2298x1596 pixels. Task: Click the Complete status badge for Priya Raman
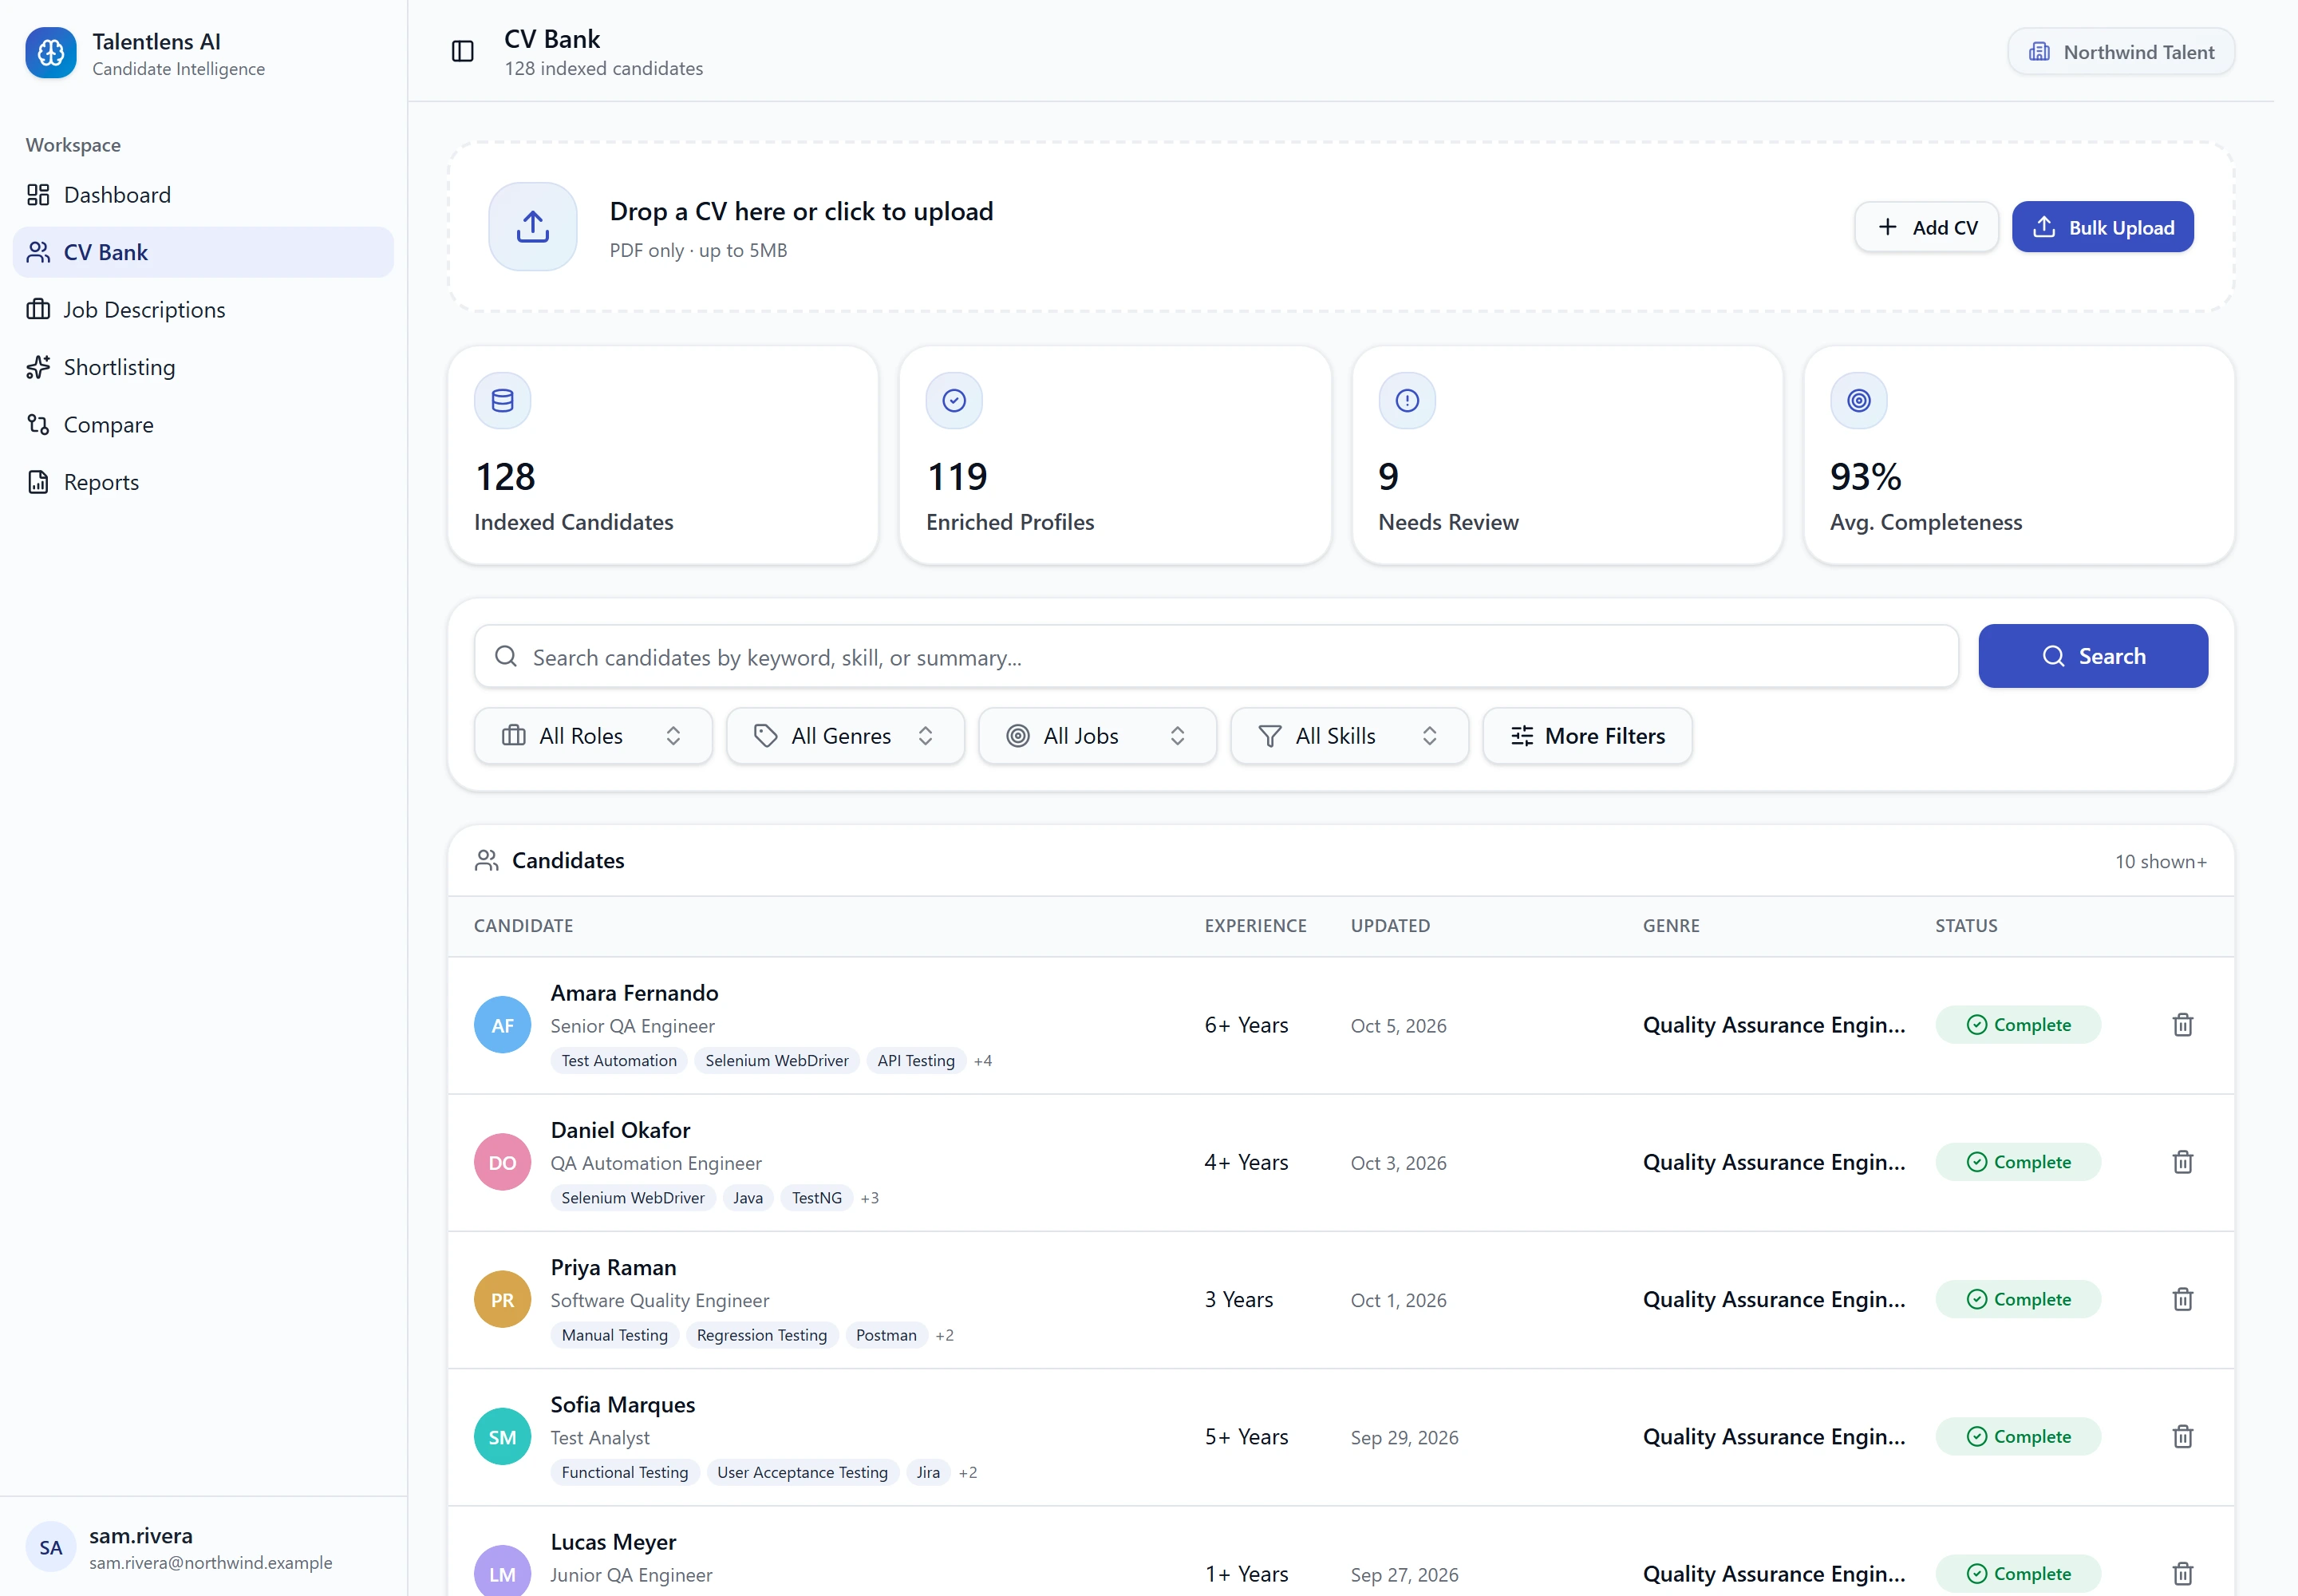pos(2018,1299)
